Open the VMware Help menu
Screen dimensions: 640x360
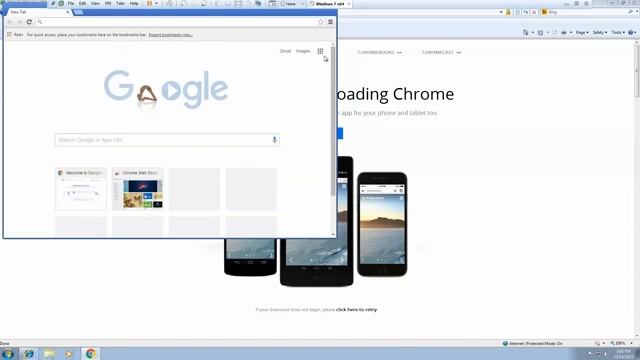tap(134, 3)
